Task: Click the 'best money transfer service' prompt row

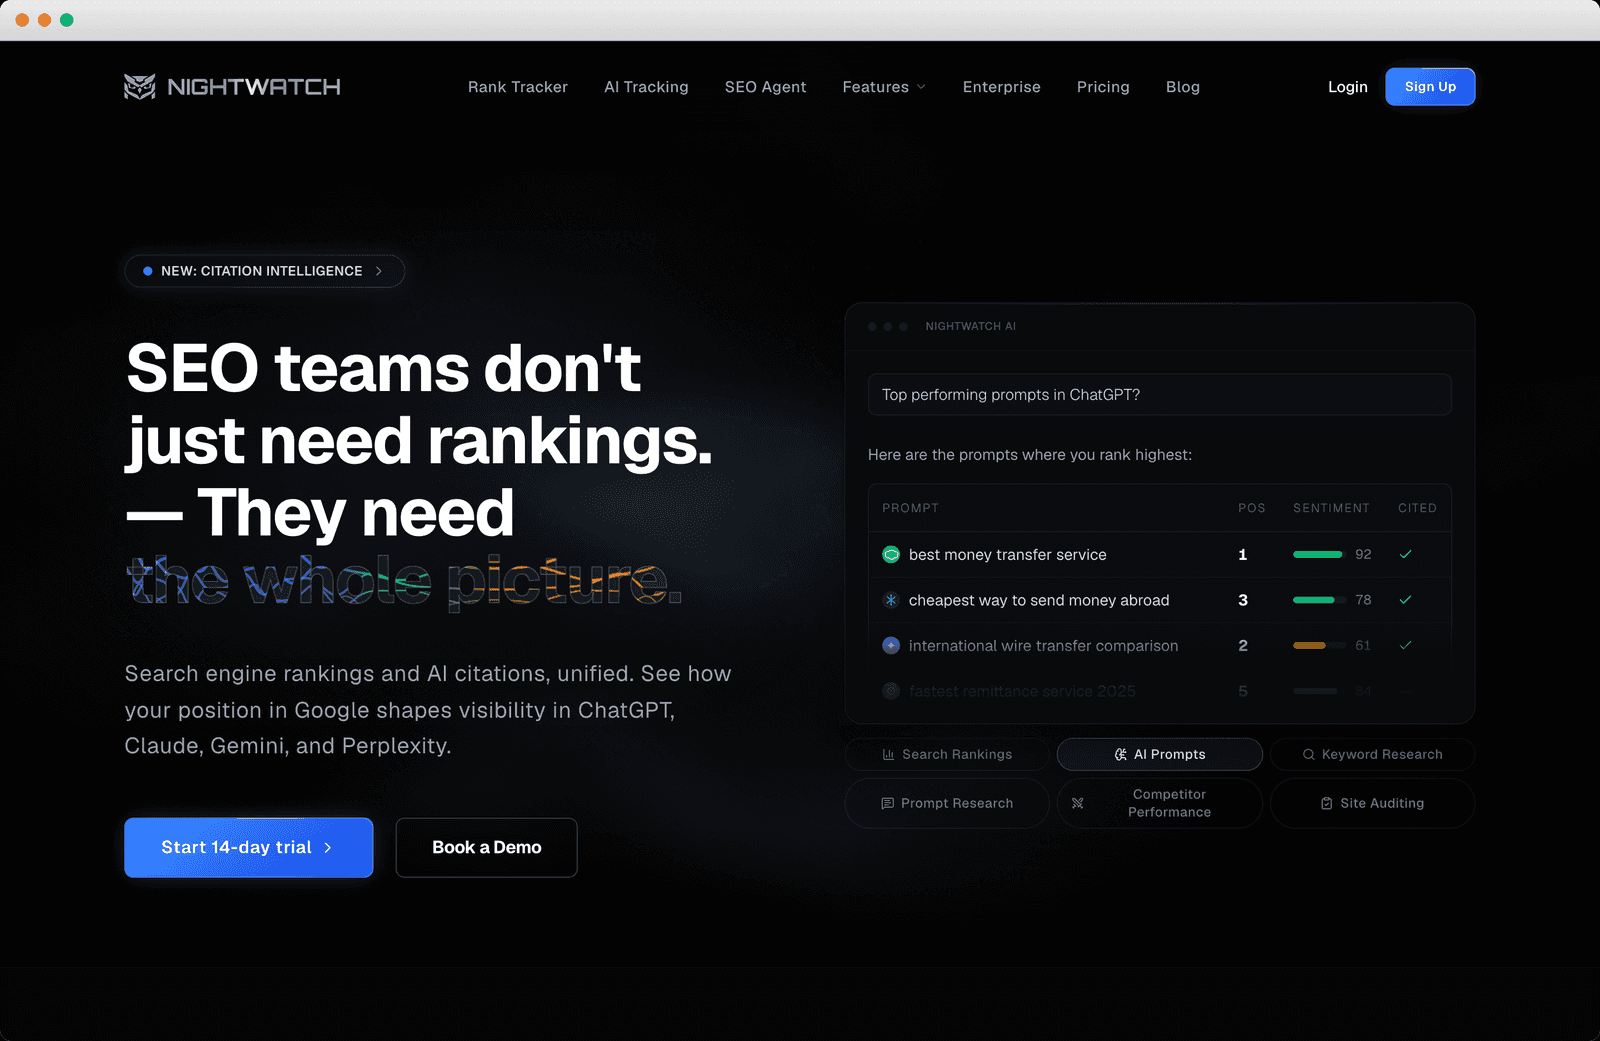Action: [x=1160, y=555]
